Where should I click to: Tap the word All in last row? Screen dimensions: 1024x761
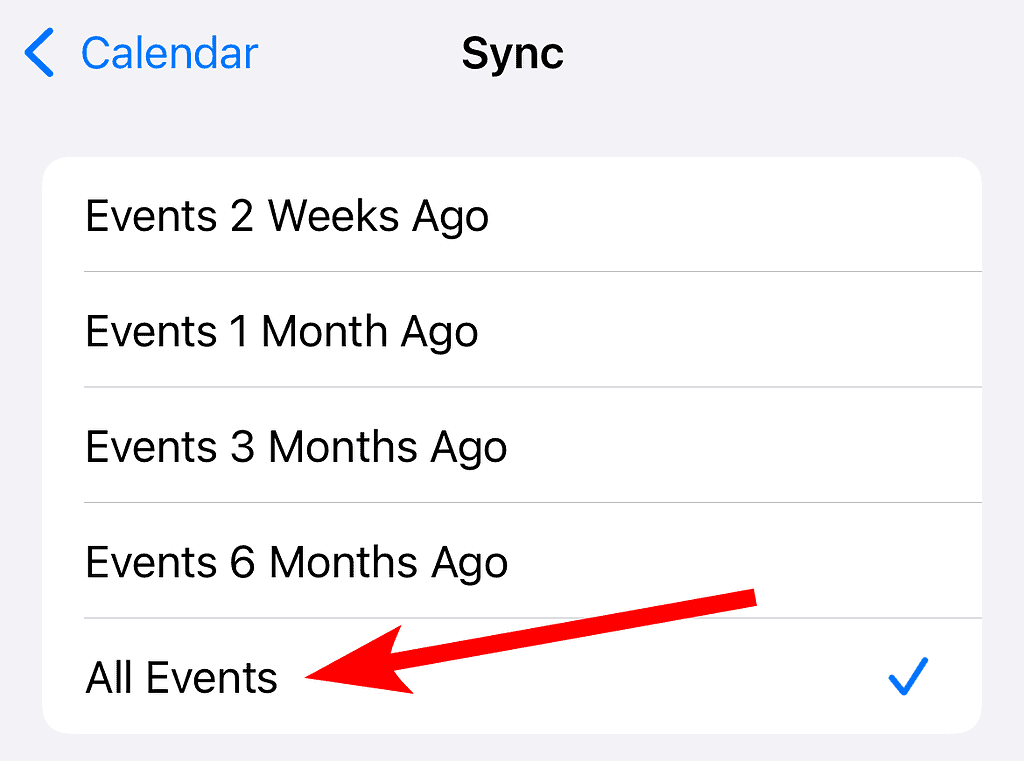tap(109, 677)
